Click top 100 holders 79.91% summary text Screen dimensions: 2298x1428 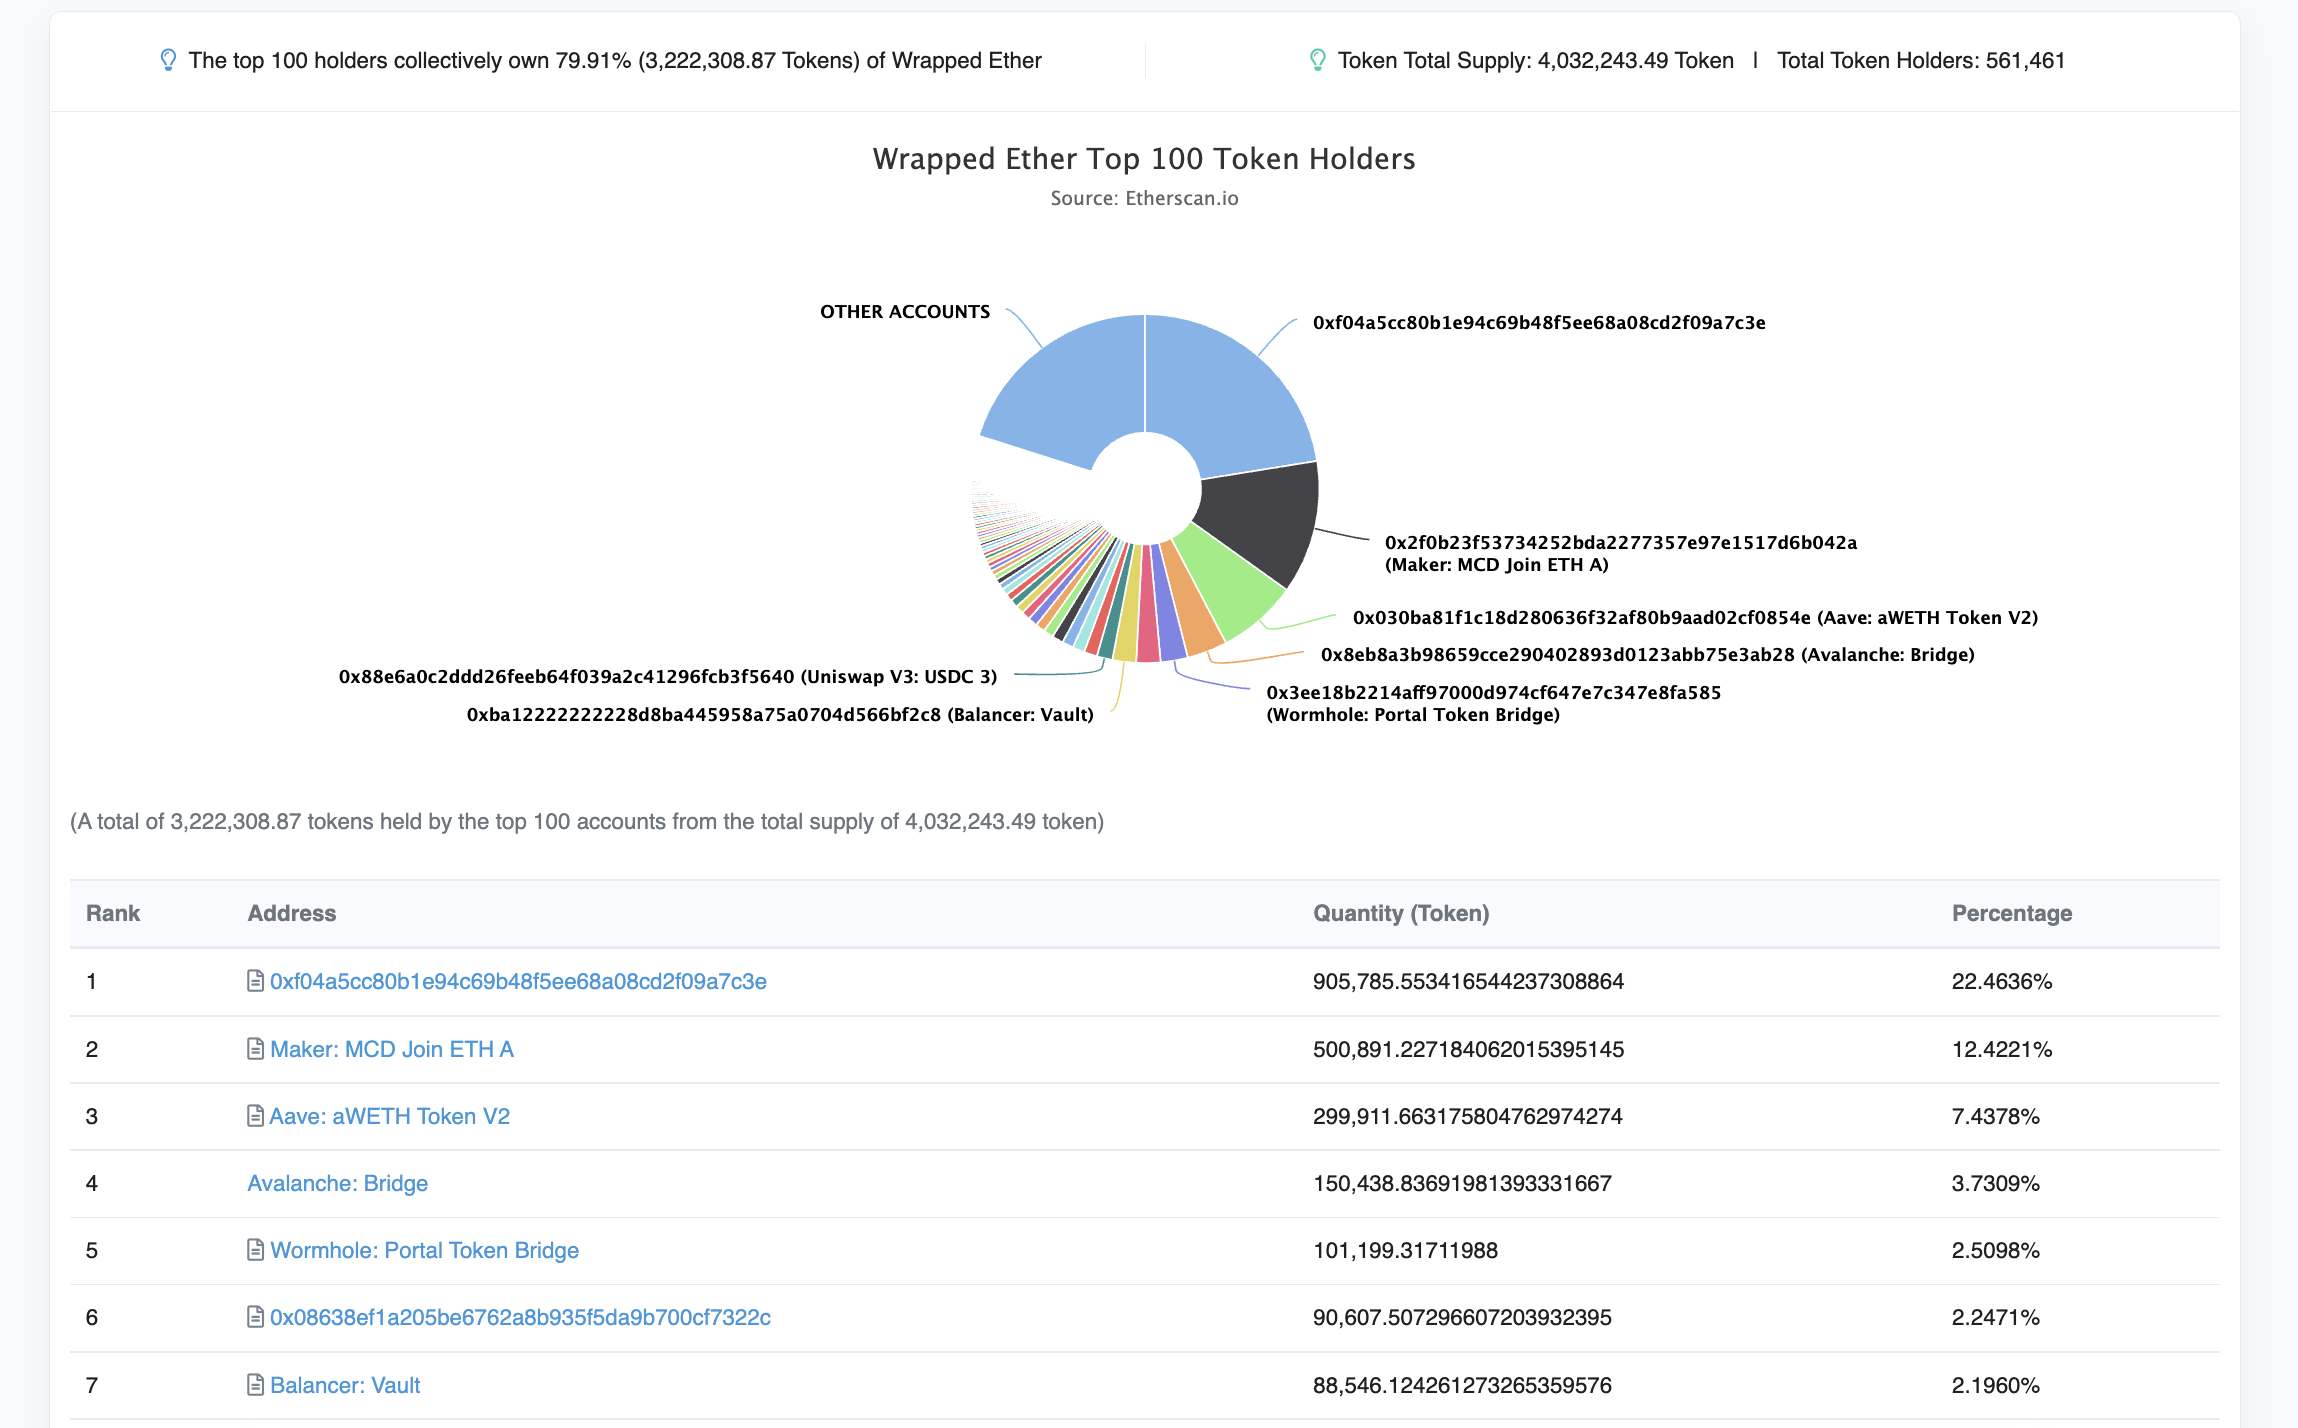[x=615, y=60]
